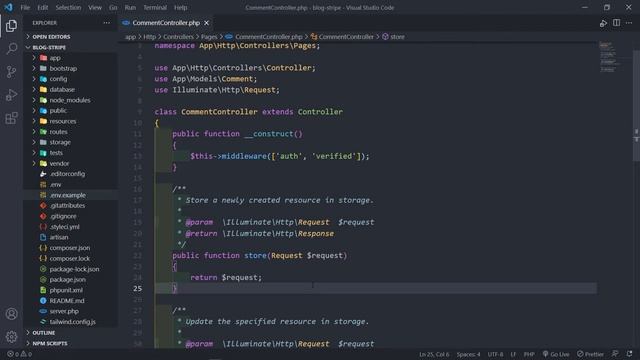Open server.php file
Screen dimensions: 640x360
[x=64, y=311]
